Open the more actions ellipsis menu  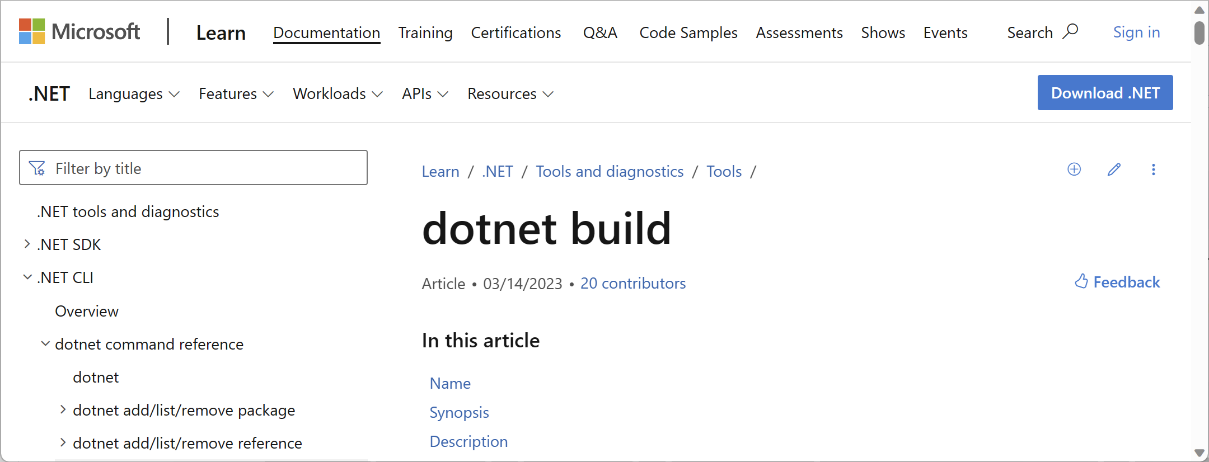[1153, 170]
